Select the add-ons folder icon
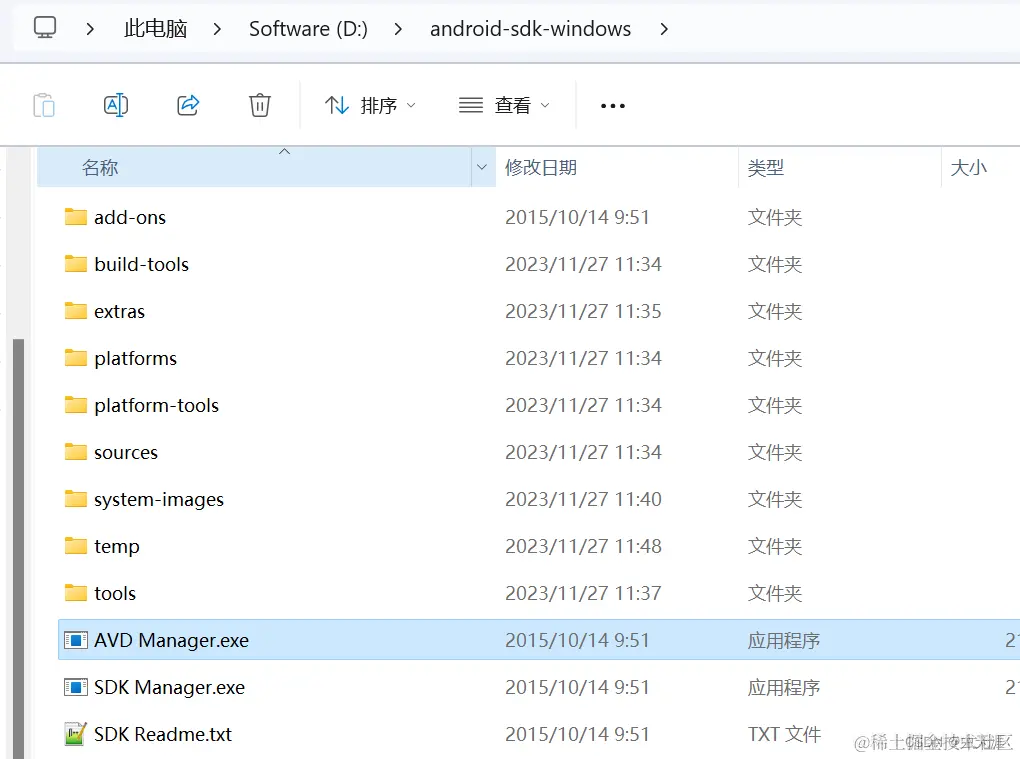 (75, 217)
